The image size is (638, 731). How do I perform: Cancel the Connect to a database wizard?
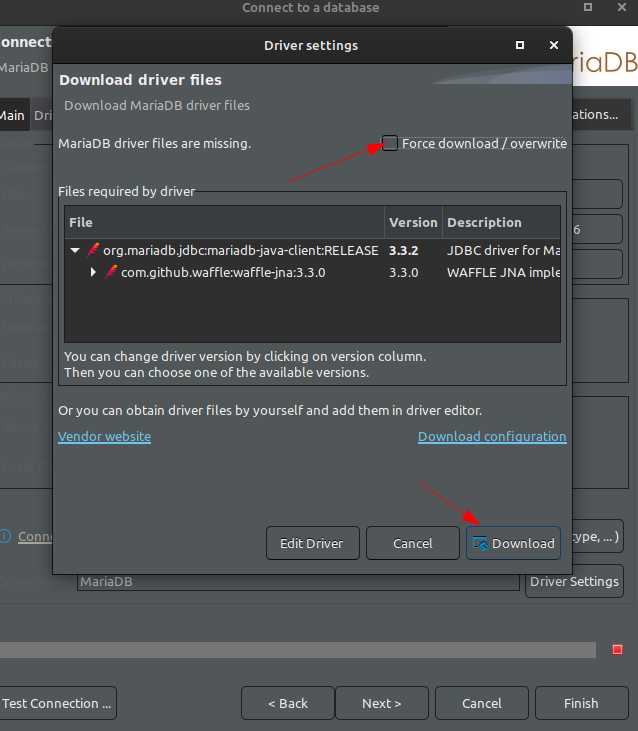pyautogui.click(x=482, y=703)
